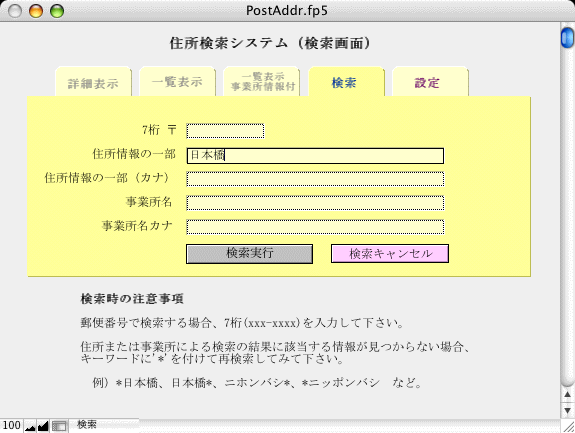Screen dimensions: 575x433
Task: Switch to the 一覧表示 tab
Action: (177, 82)
